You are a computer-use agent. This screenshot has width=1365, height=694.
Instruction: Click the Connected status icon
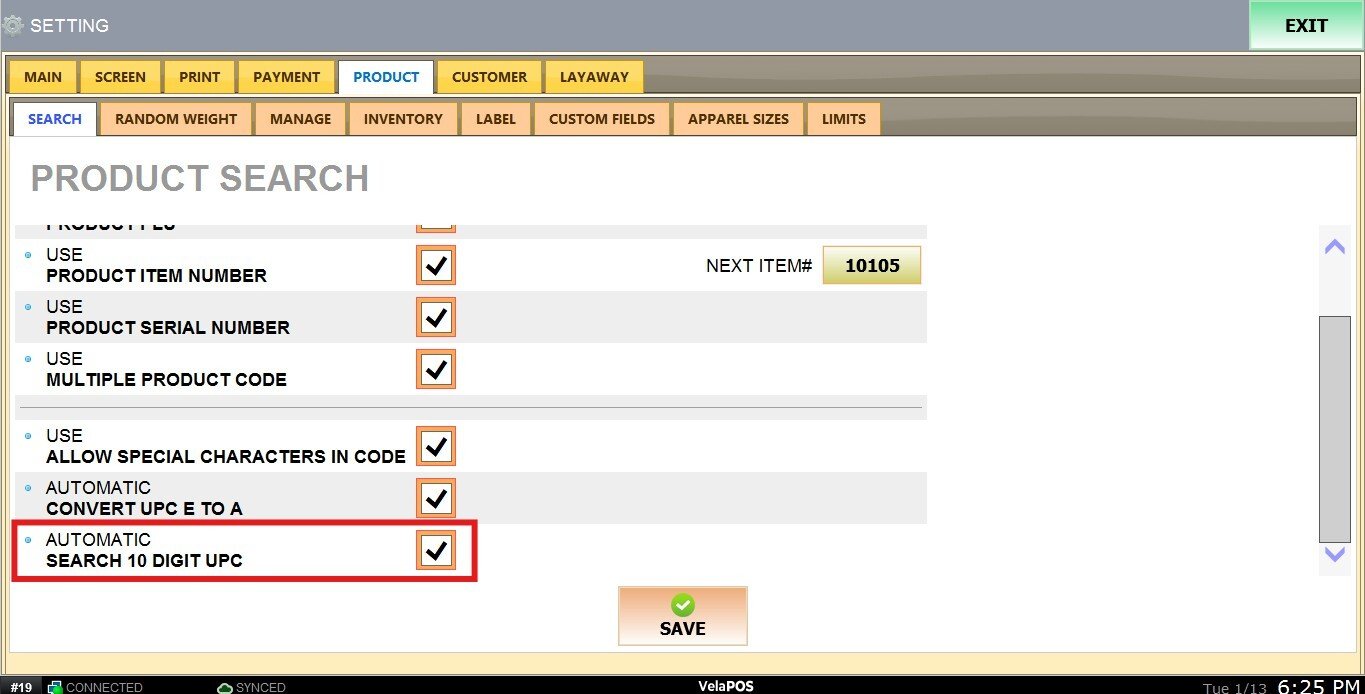55,687
